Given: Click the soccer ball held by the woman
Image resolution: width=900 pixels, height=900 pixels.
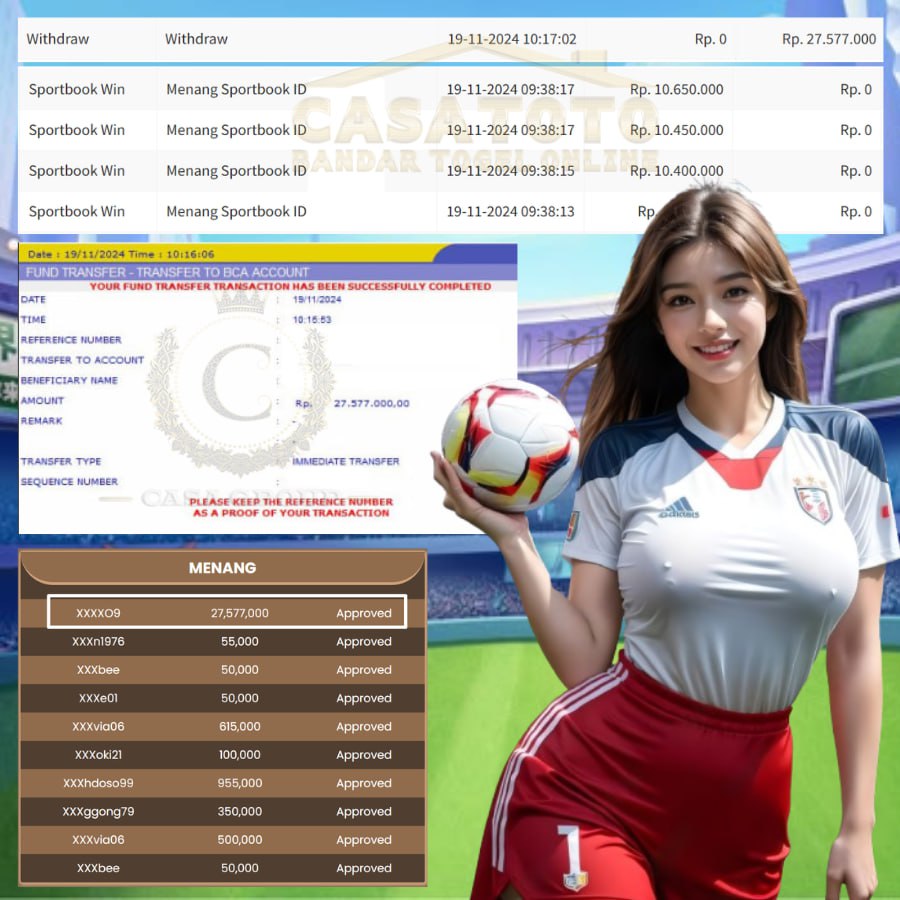Looking at the screenshot, I should point(510,445).
